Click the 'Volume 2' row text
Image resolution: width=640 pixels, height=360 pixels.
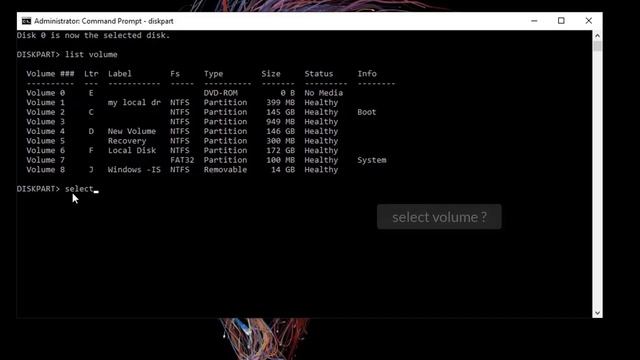tap(45, 112)
